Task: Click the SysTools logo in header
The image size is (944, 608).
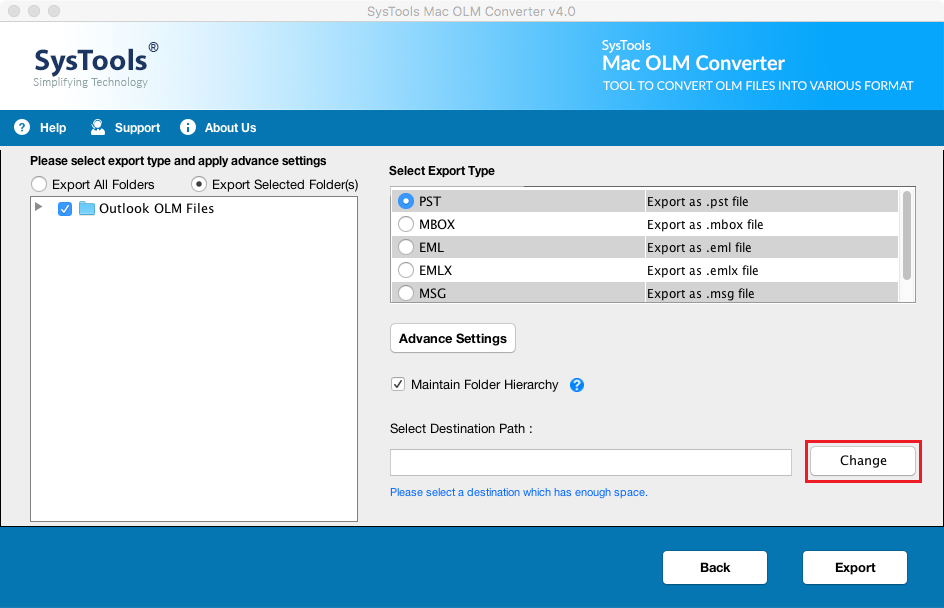Action: (x=96, y=64)
